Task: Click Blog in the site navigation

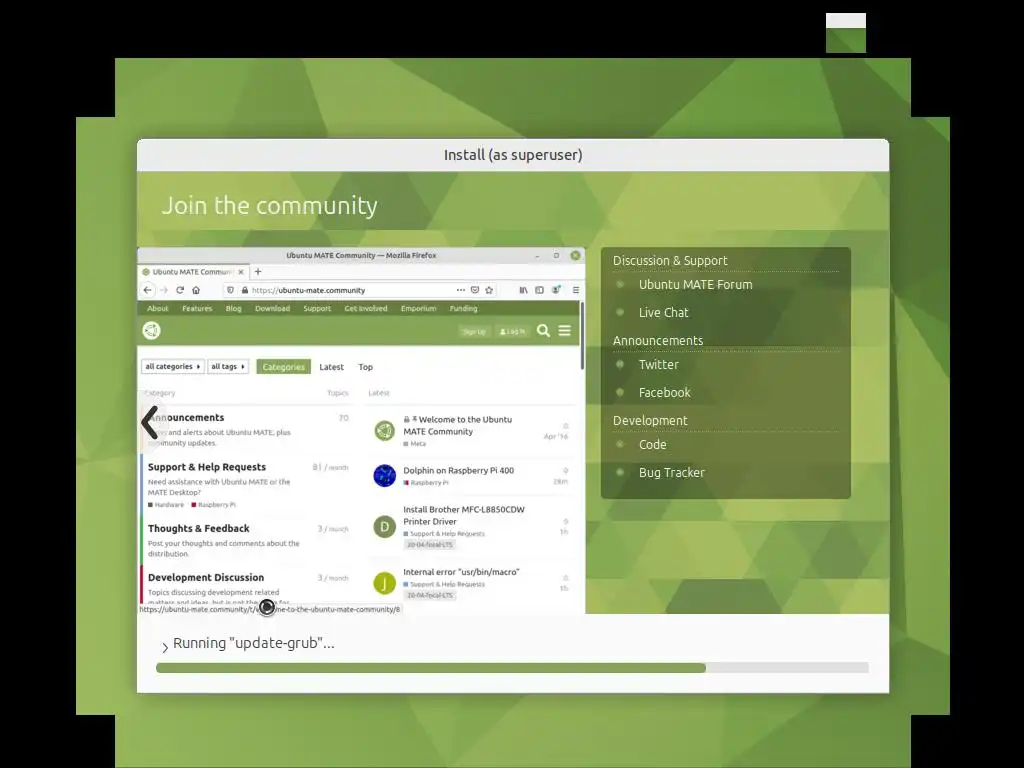Action: click(x=233, y=308)
